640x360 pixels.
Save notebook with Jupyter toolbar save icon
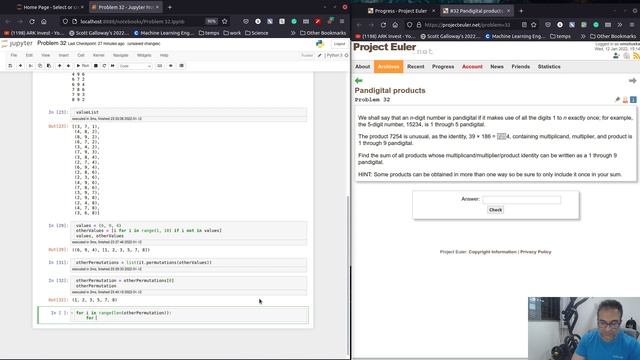[10, 66]
